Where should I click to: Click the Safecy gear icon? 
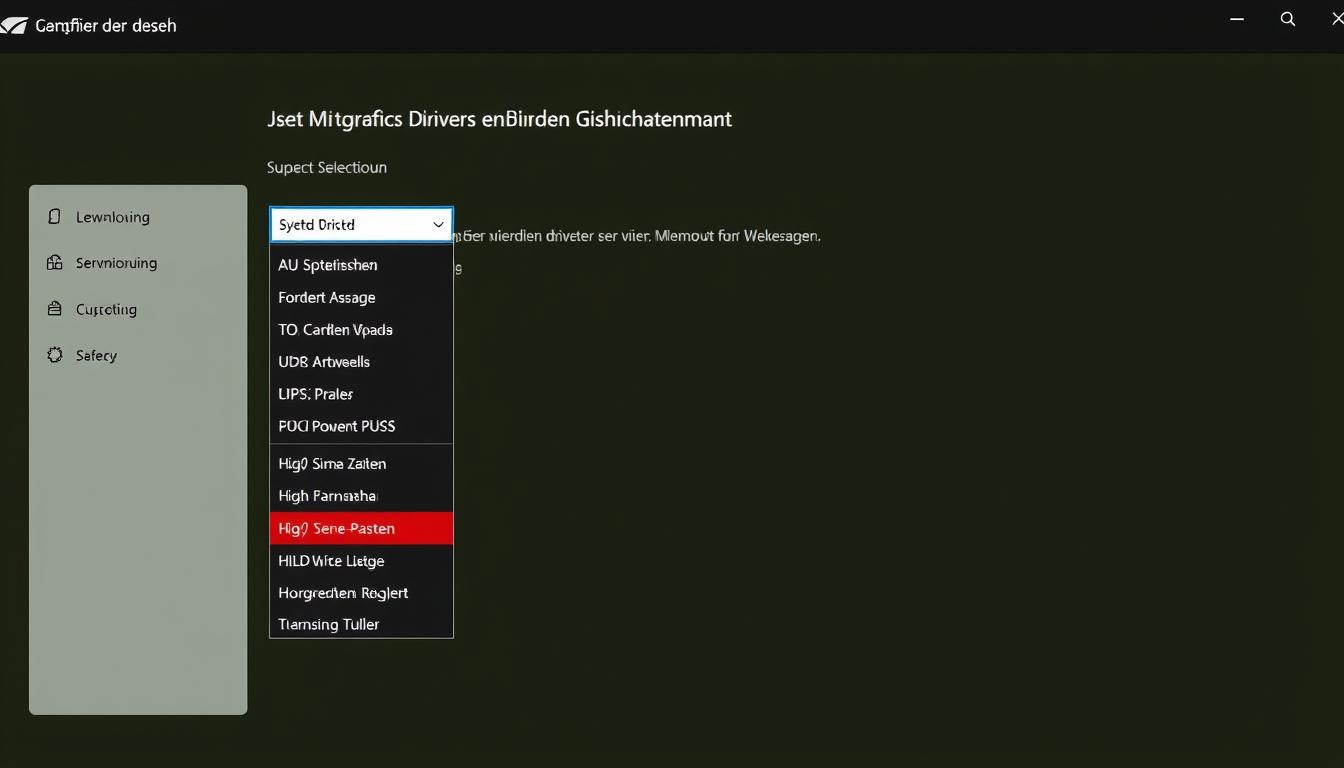tap(55, 355)
